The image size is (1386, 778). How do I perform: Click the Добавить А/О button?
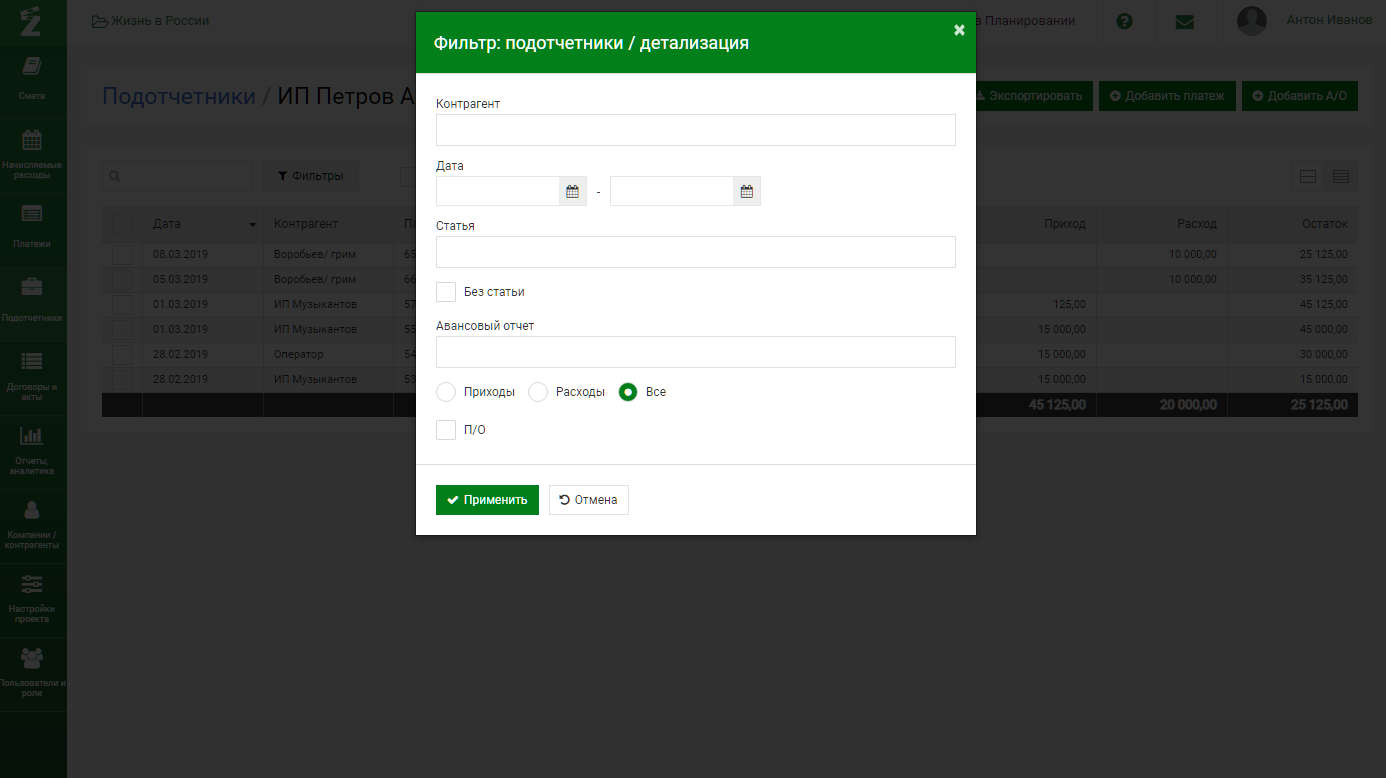pyautogui.click(x=1300, y=96)
